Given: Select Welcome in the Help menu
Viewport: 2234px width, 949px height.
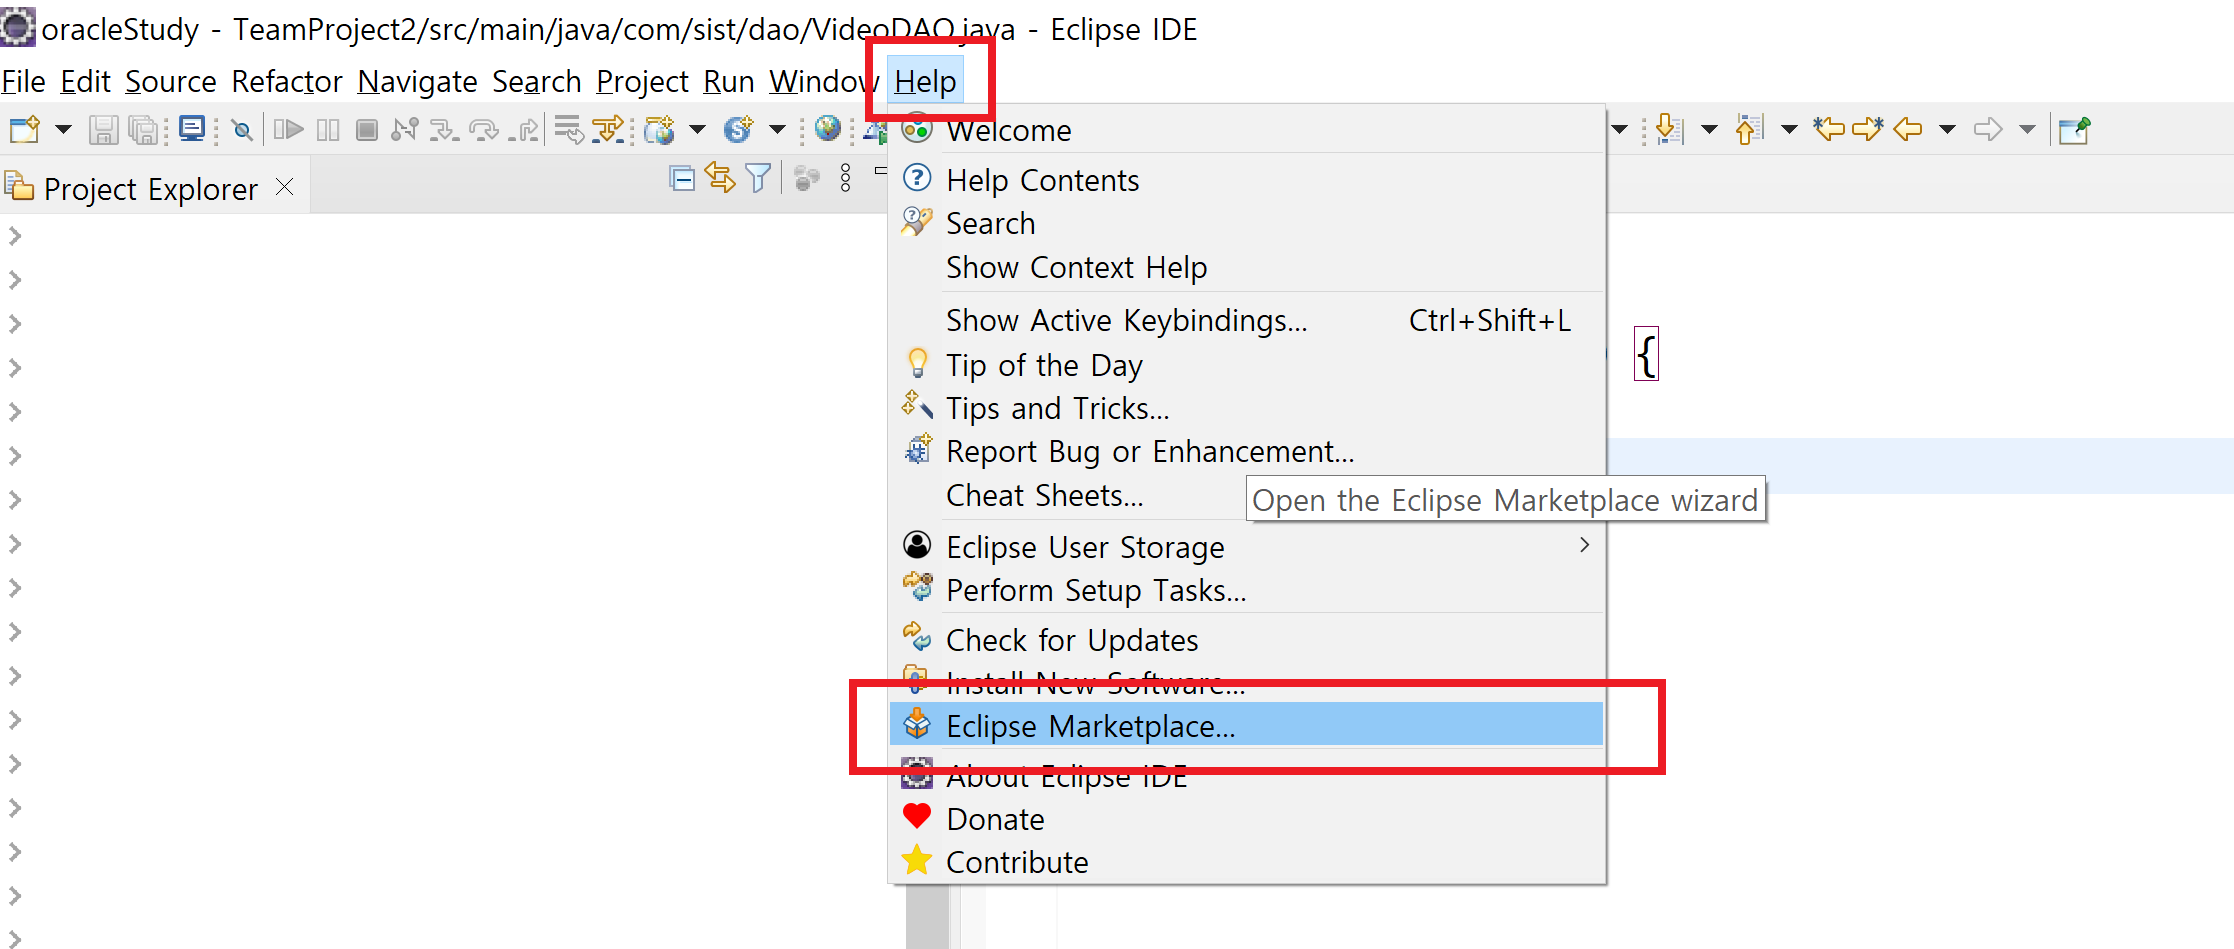Looking at the screenshot, I should [1246, 131].
